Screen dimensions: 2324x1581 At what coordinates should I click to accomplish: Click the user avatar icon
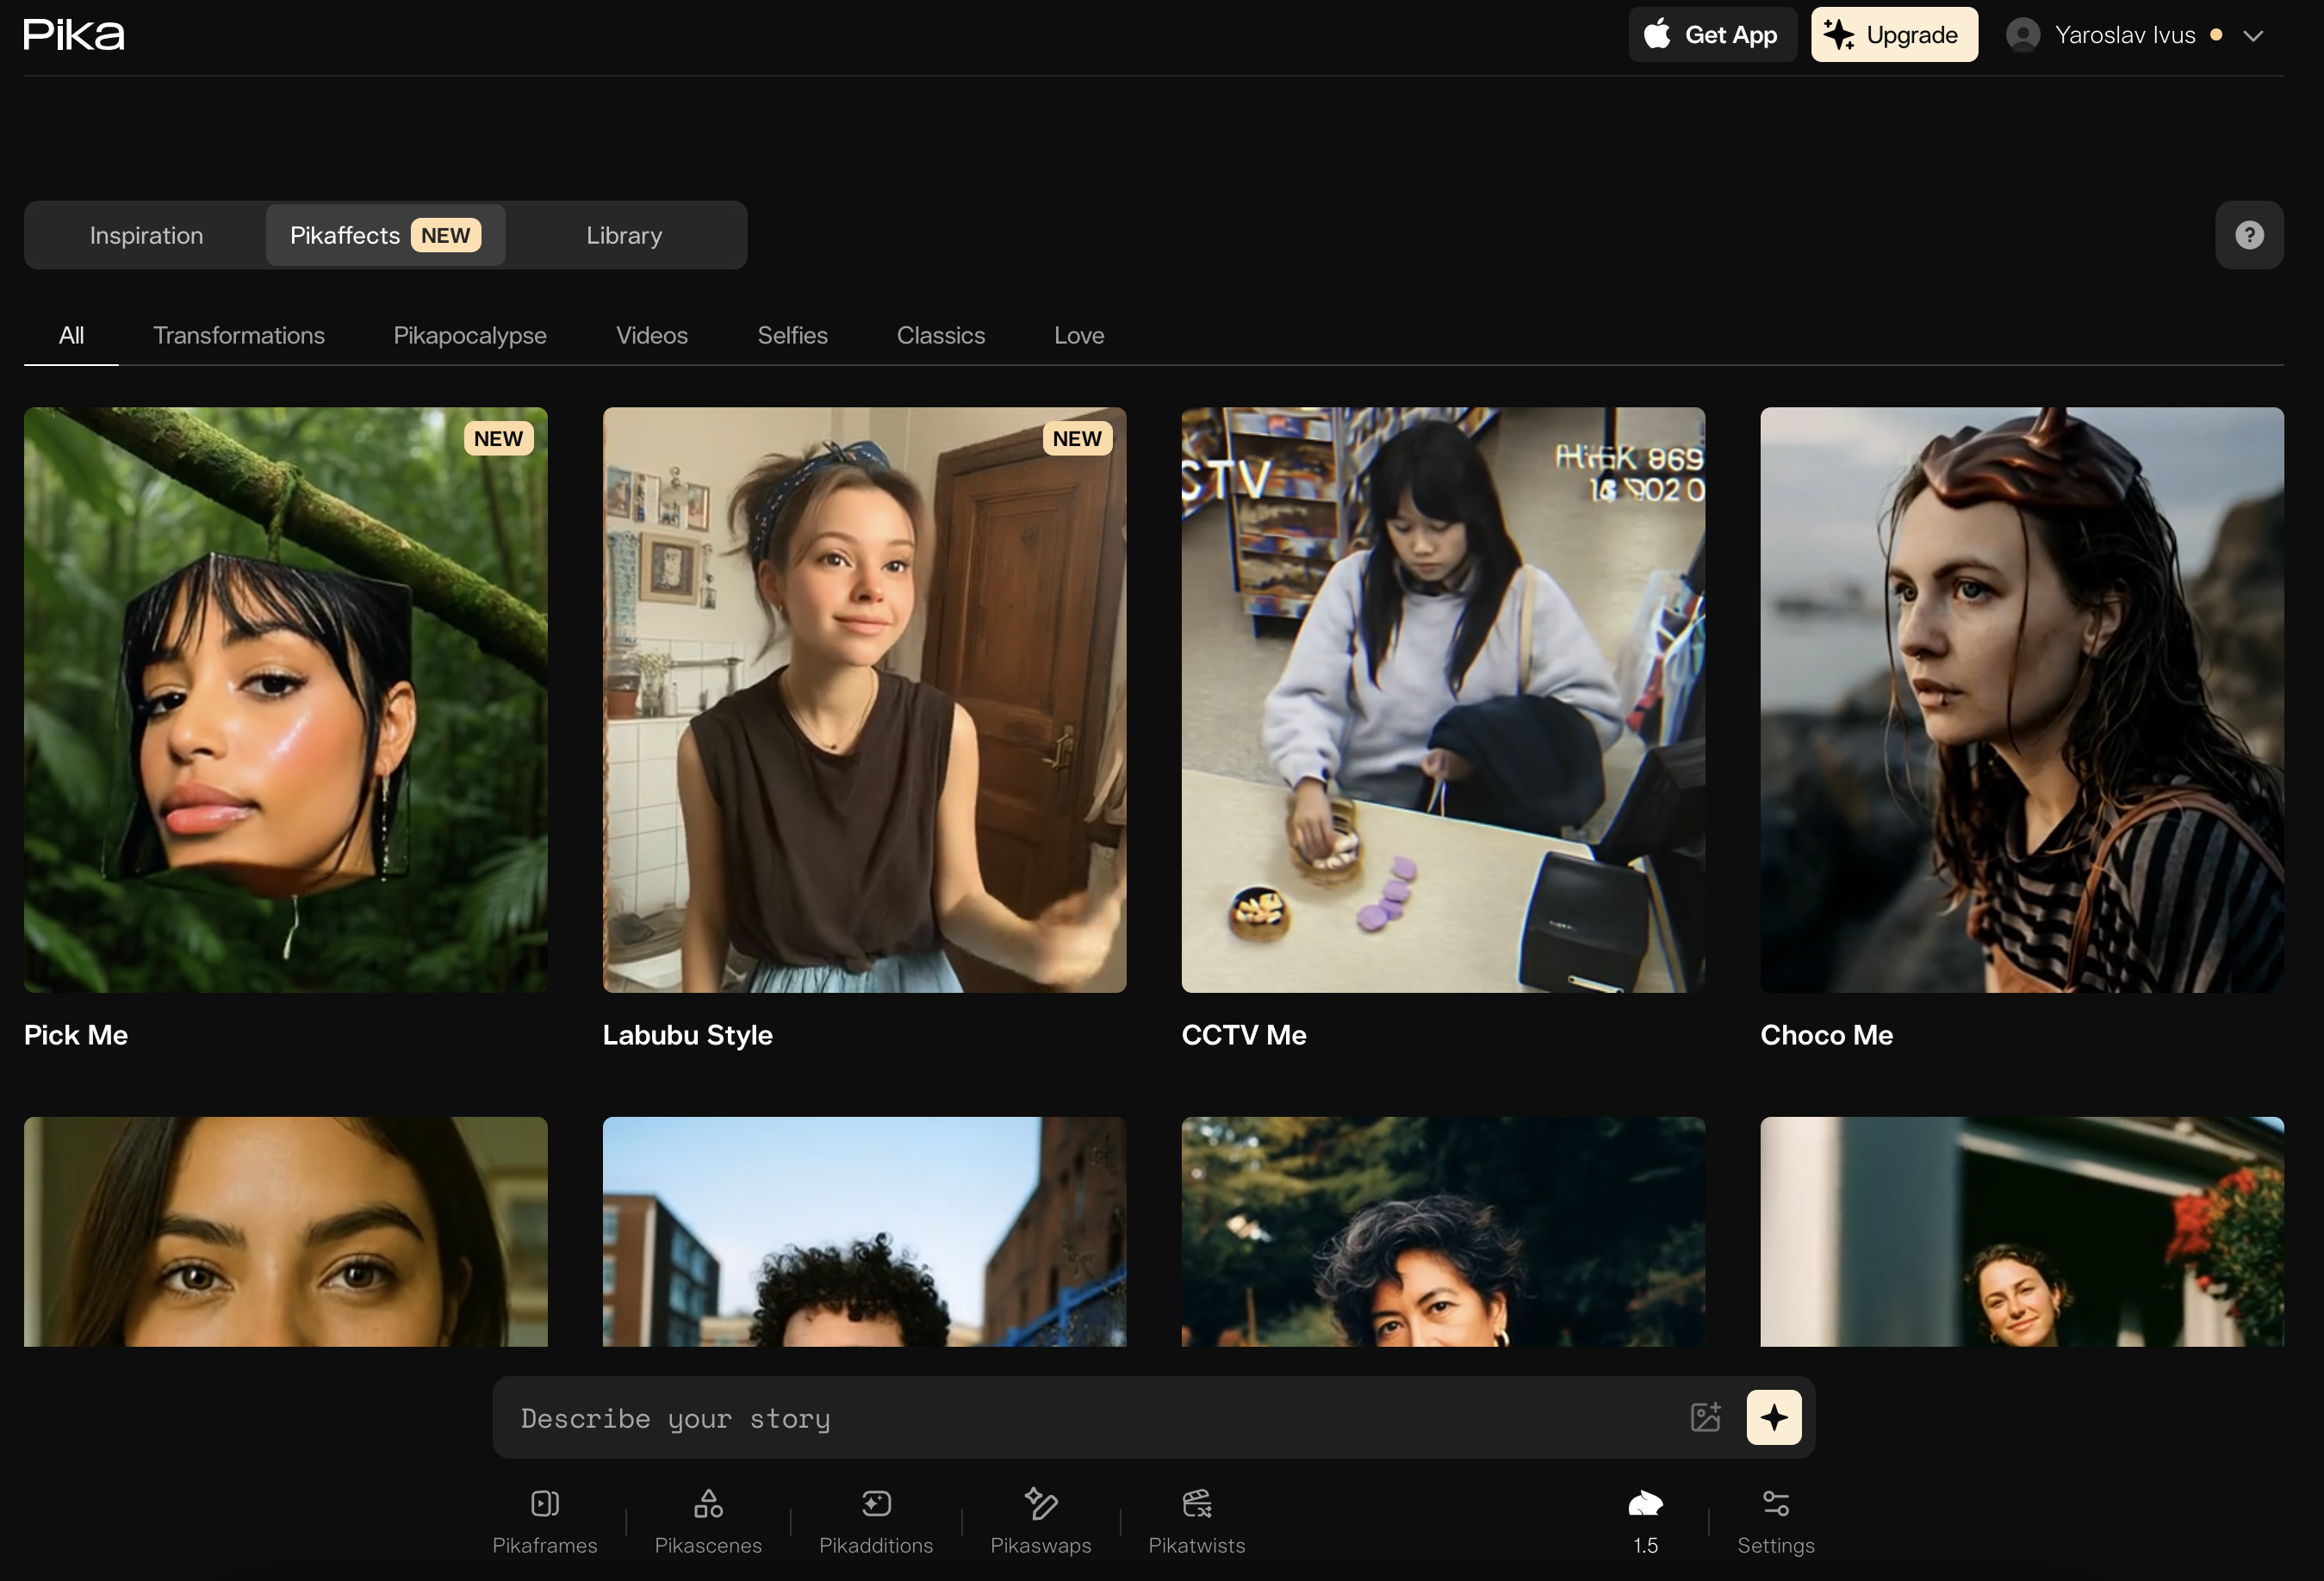(2022, 35)
